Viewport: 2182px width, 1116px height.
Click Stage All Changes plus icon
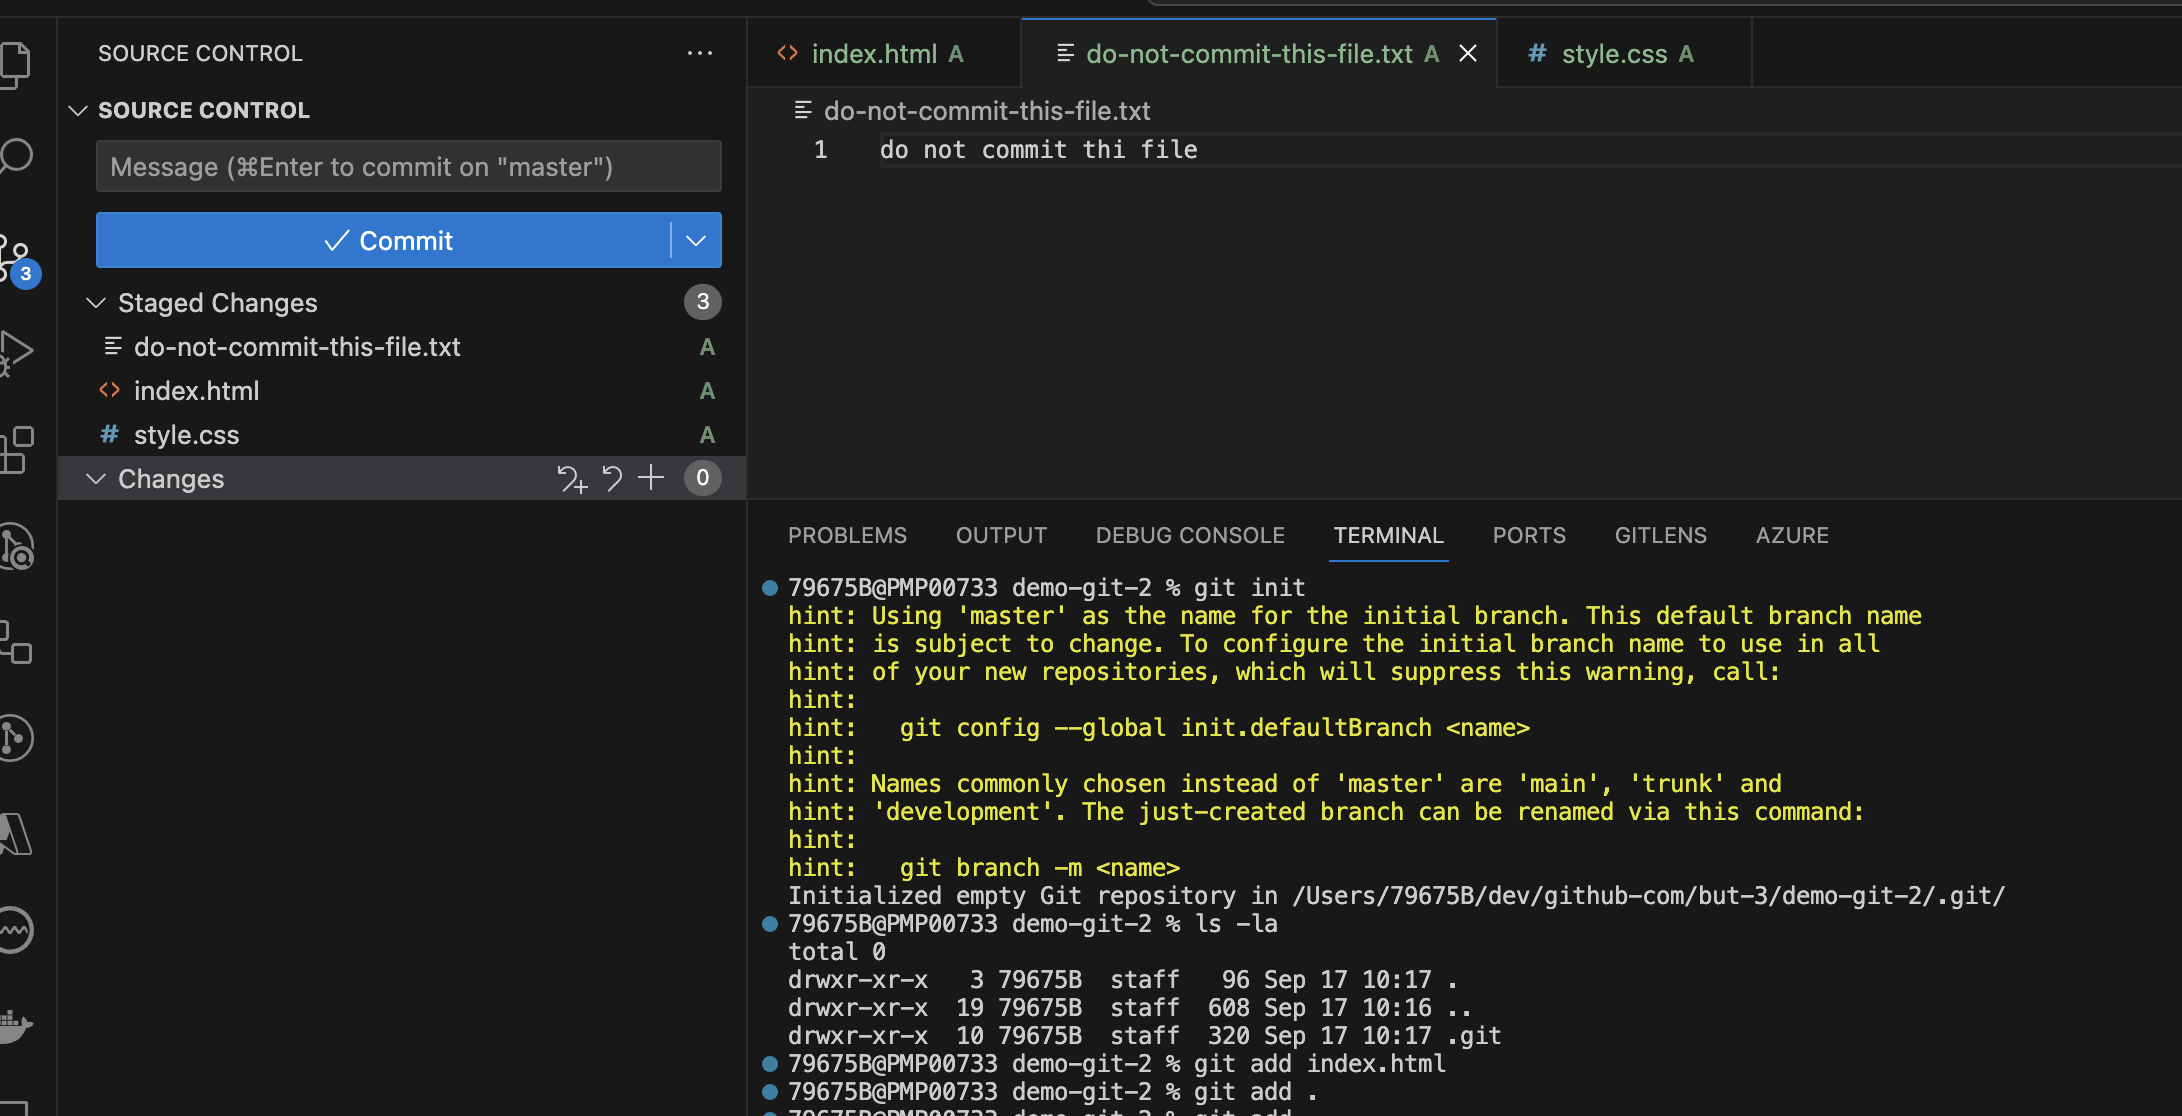tap(651, 478)
